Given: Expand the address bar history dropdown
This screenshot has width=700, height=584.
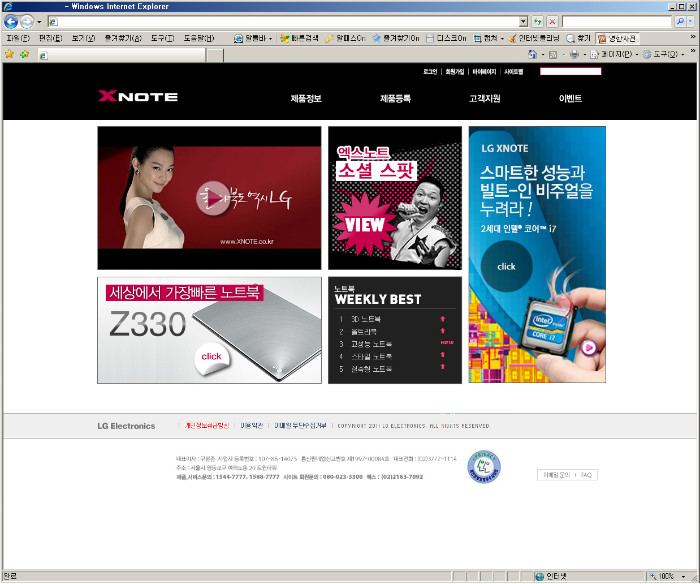Looking at the screenshot, I should tap(524, 21).
